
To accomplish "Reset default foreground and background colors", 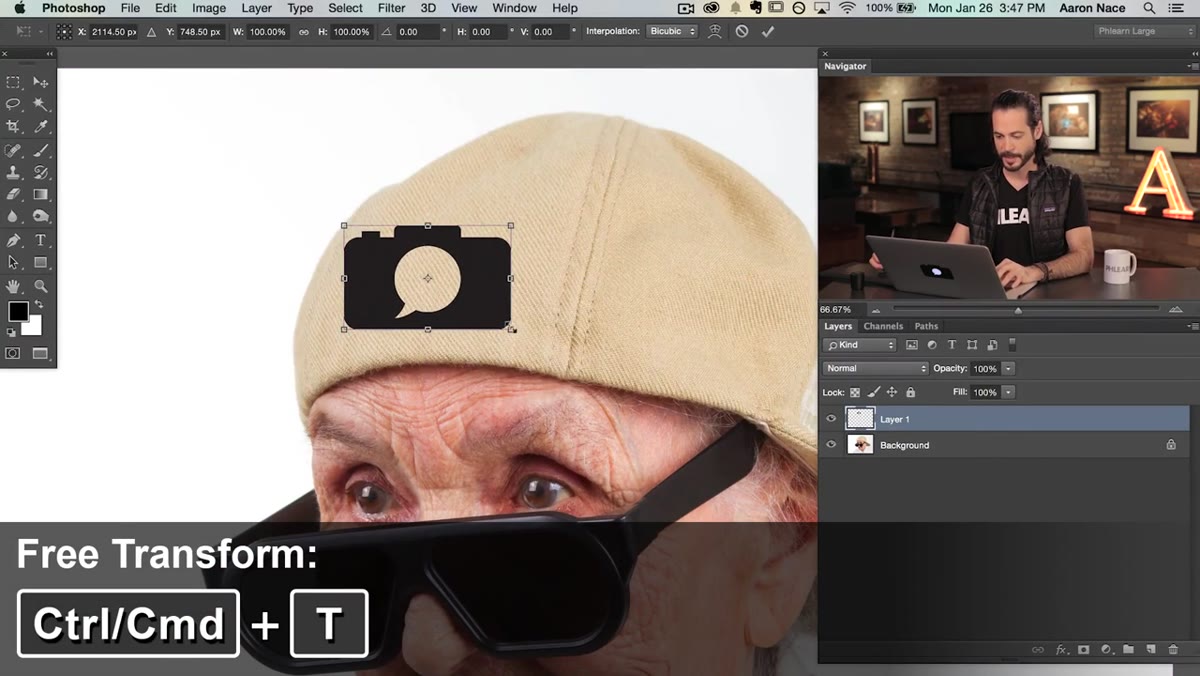I will (11, 333).
